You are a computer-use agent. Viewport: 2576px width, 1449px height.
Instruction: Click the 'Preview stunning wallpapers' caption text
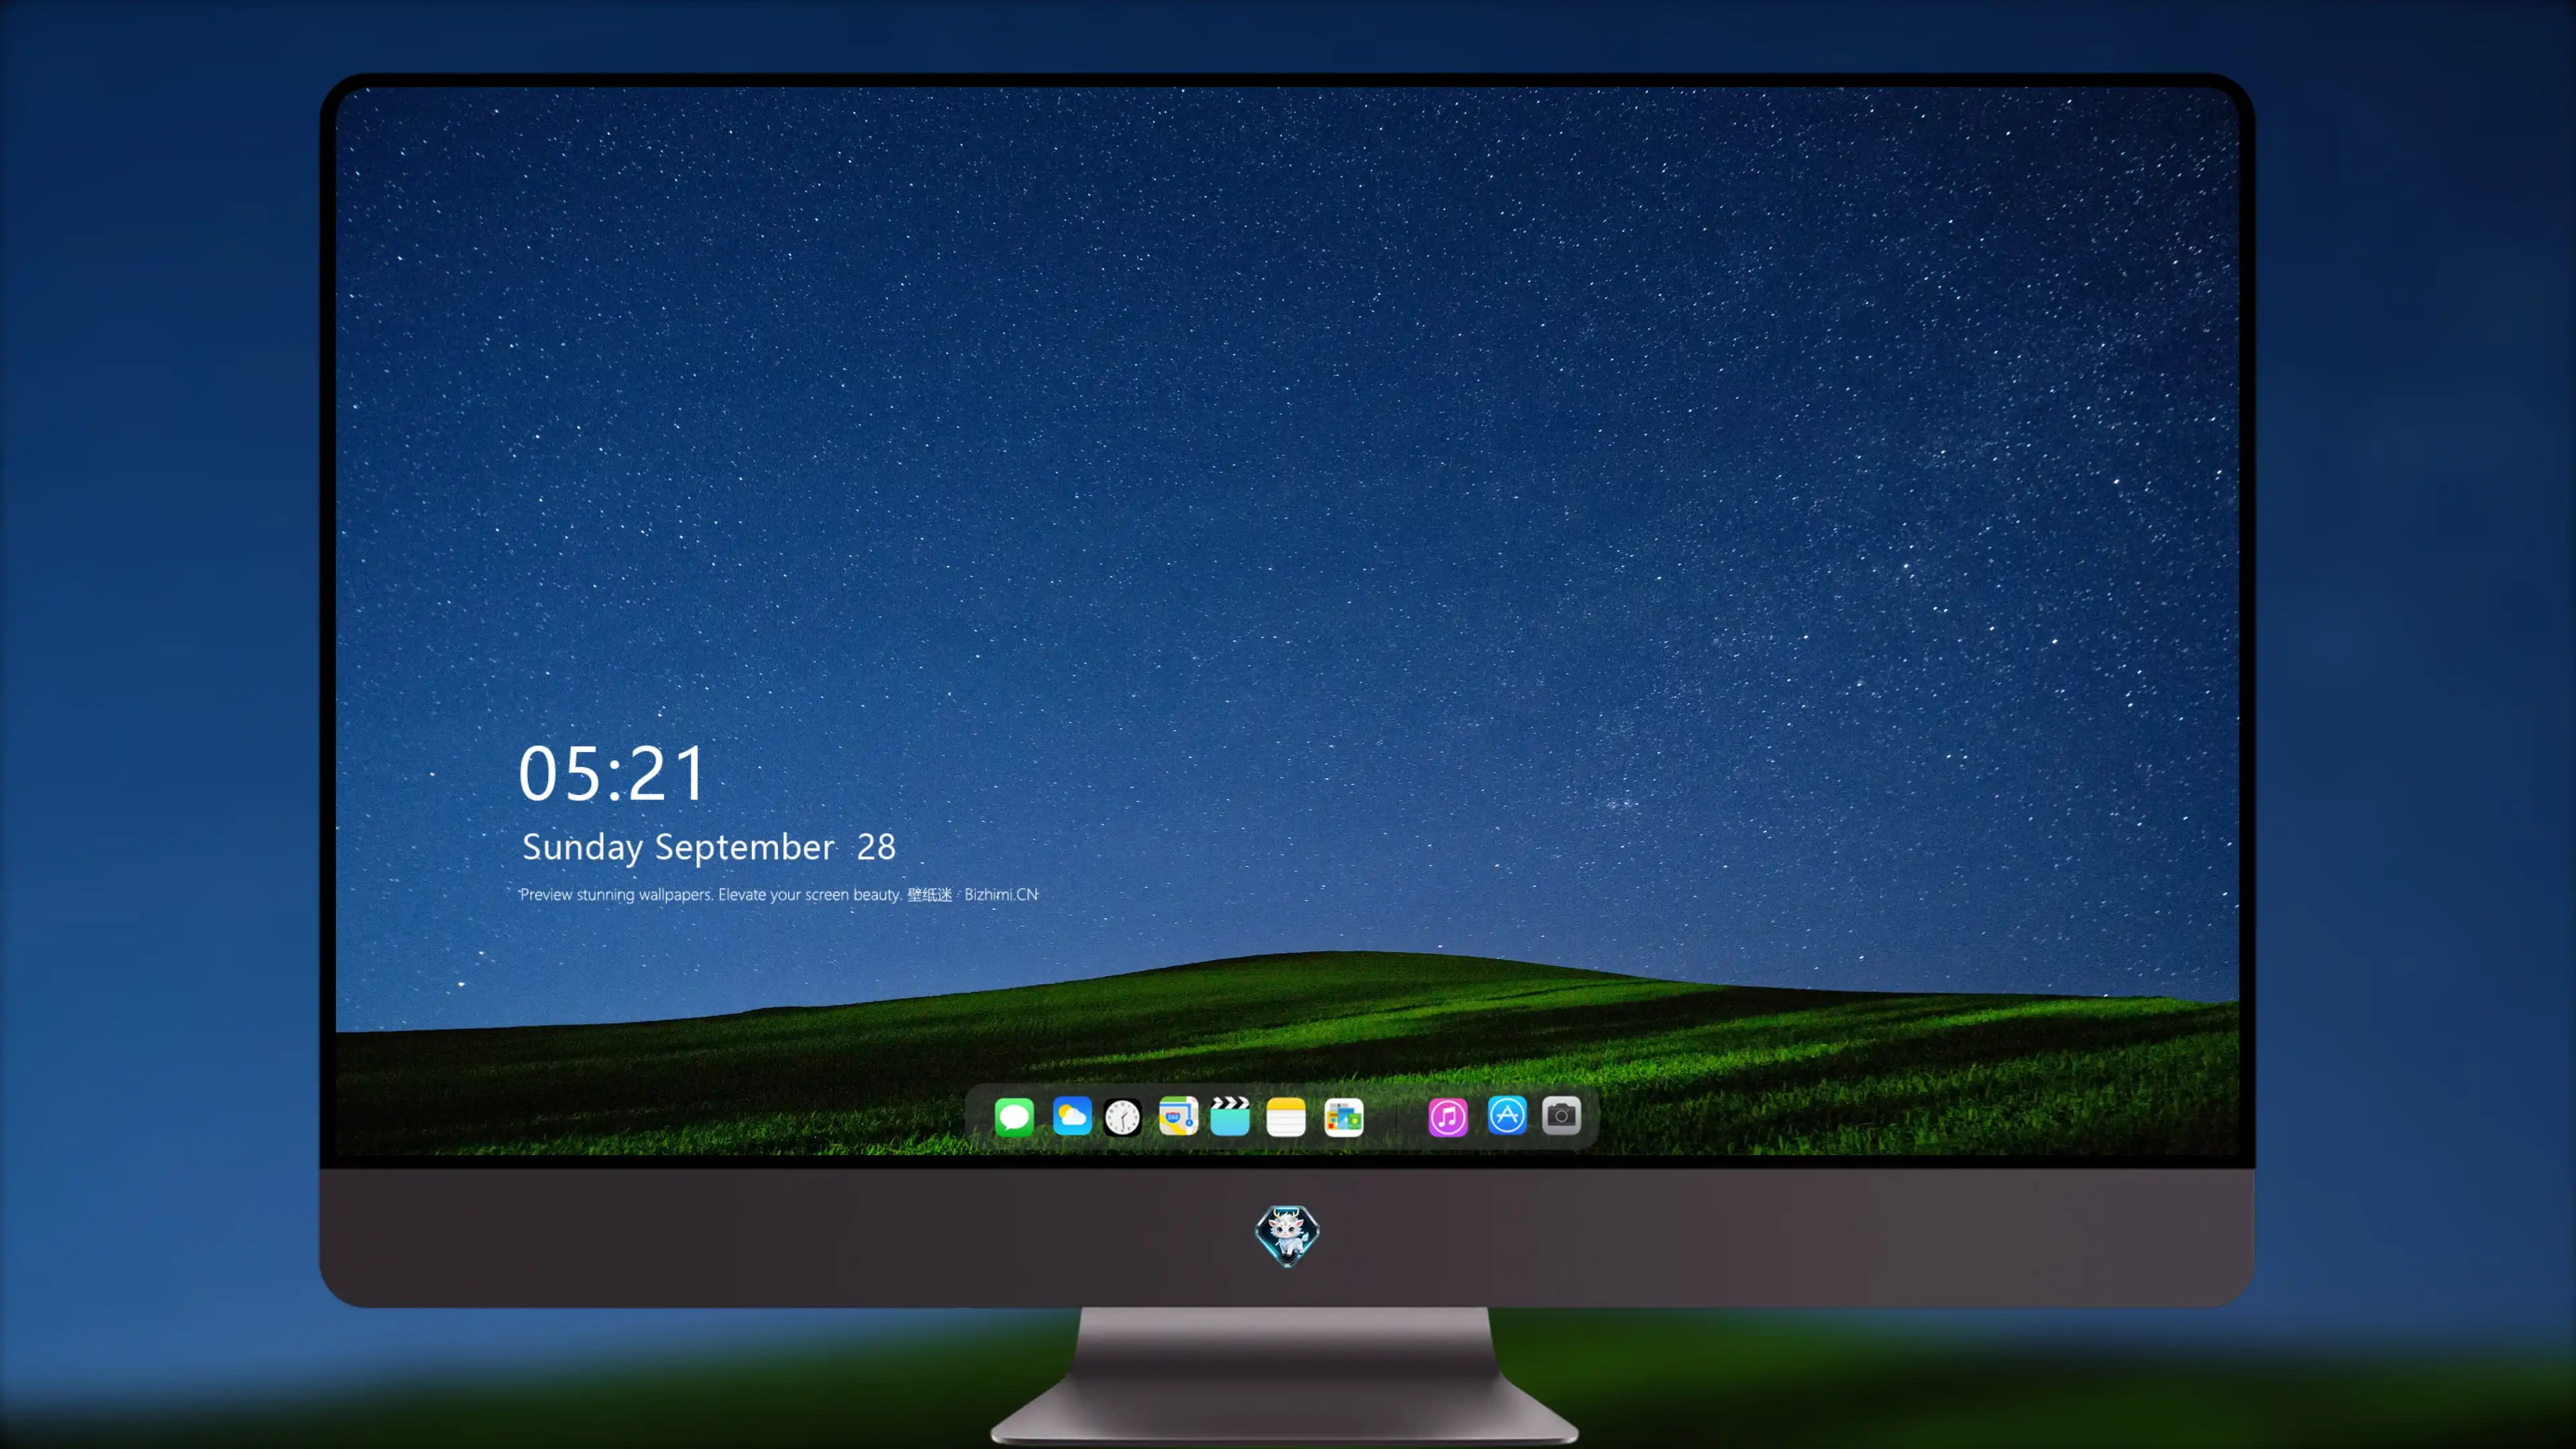779,894
